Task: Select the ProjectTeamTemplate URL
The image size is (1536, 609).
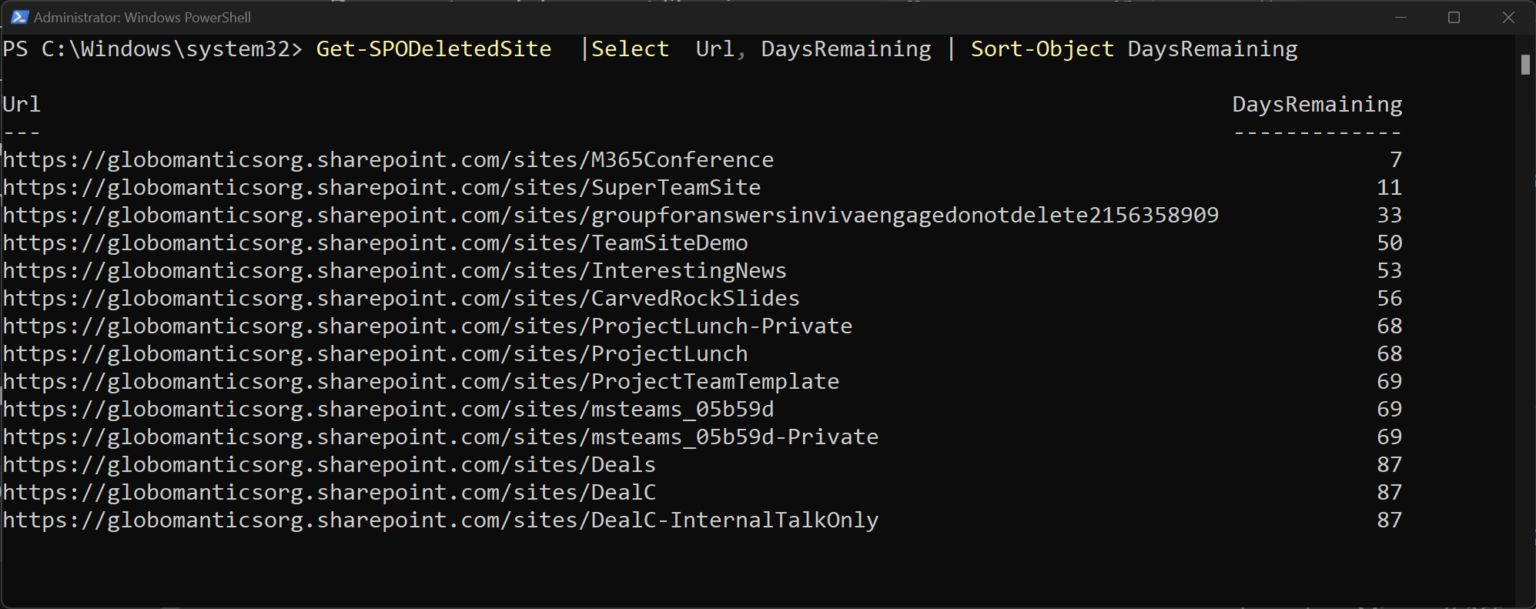Action: coord(420,381)
